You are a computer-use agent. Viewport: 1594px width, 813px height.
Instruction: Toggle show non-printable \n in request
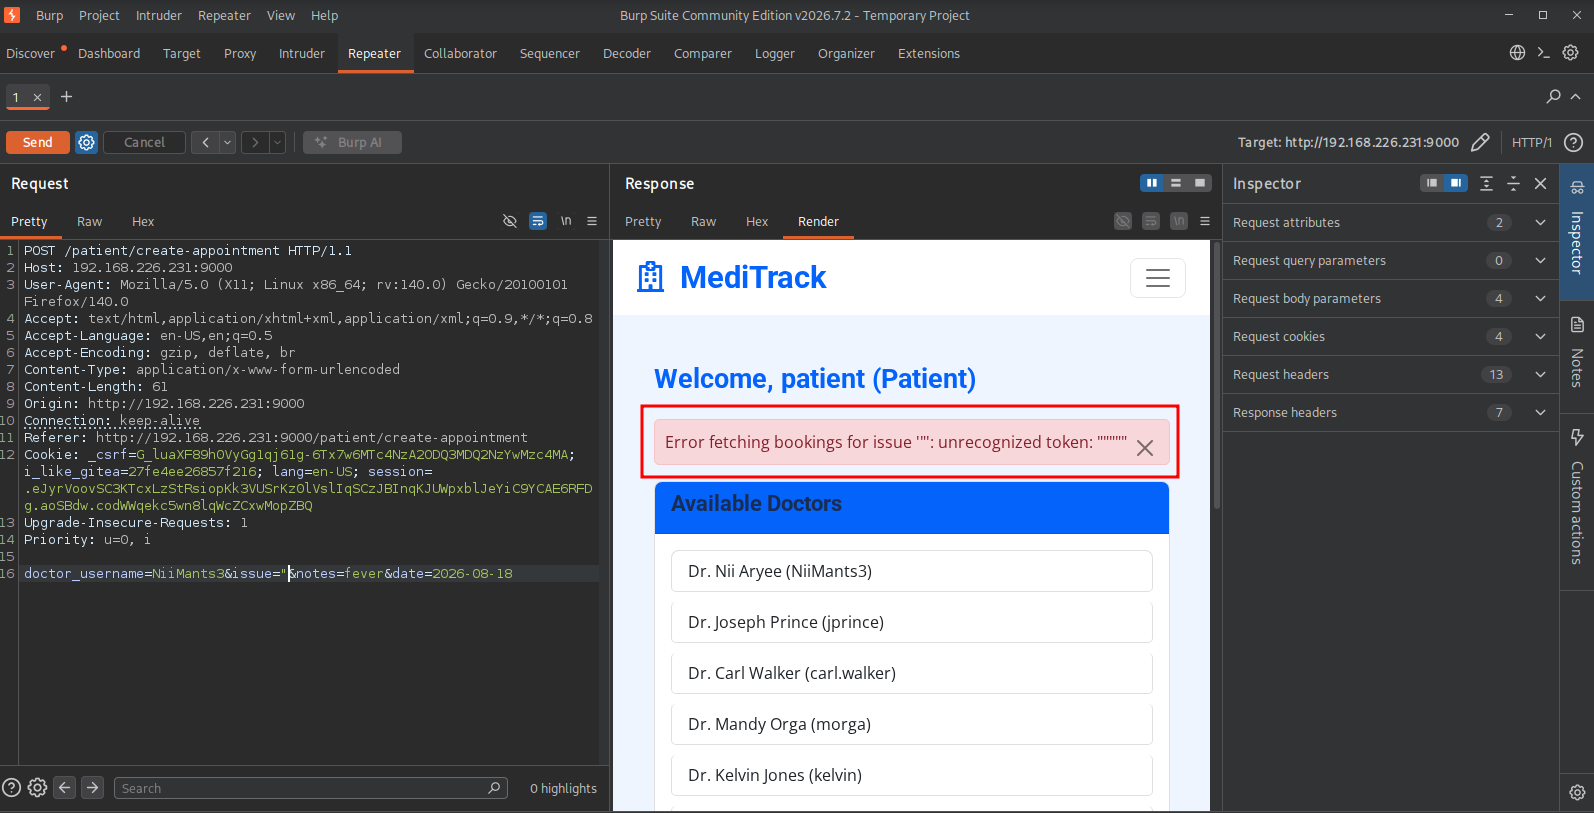(566, 221)
